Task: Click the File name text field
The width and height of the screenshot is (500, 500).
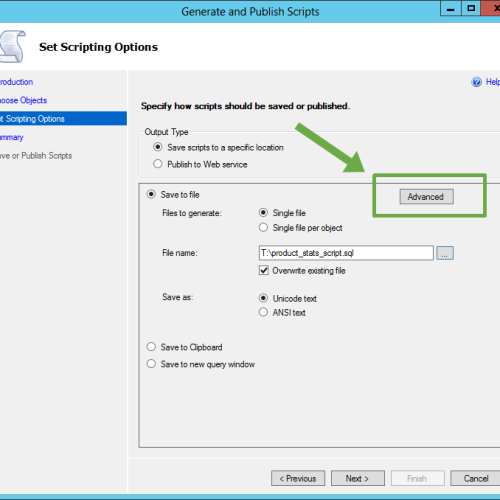Action: [x=346, y=253]
